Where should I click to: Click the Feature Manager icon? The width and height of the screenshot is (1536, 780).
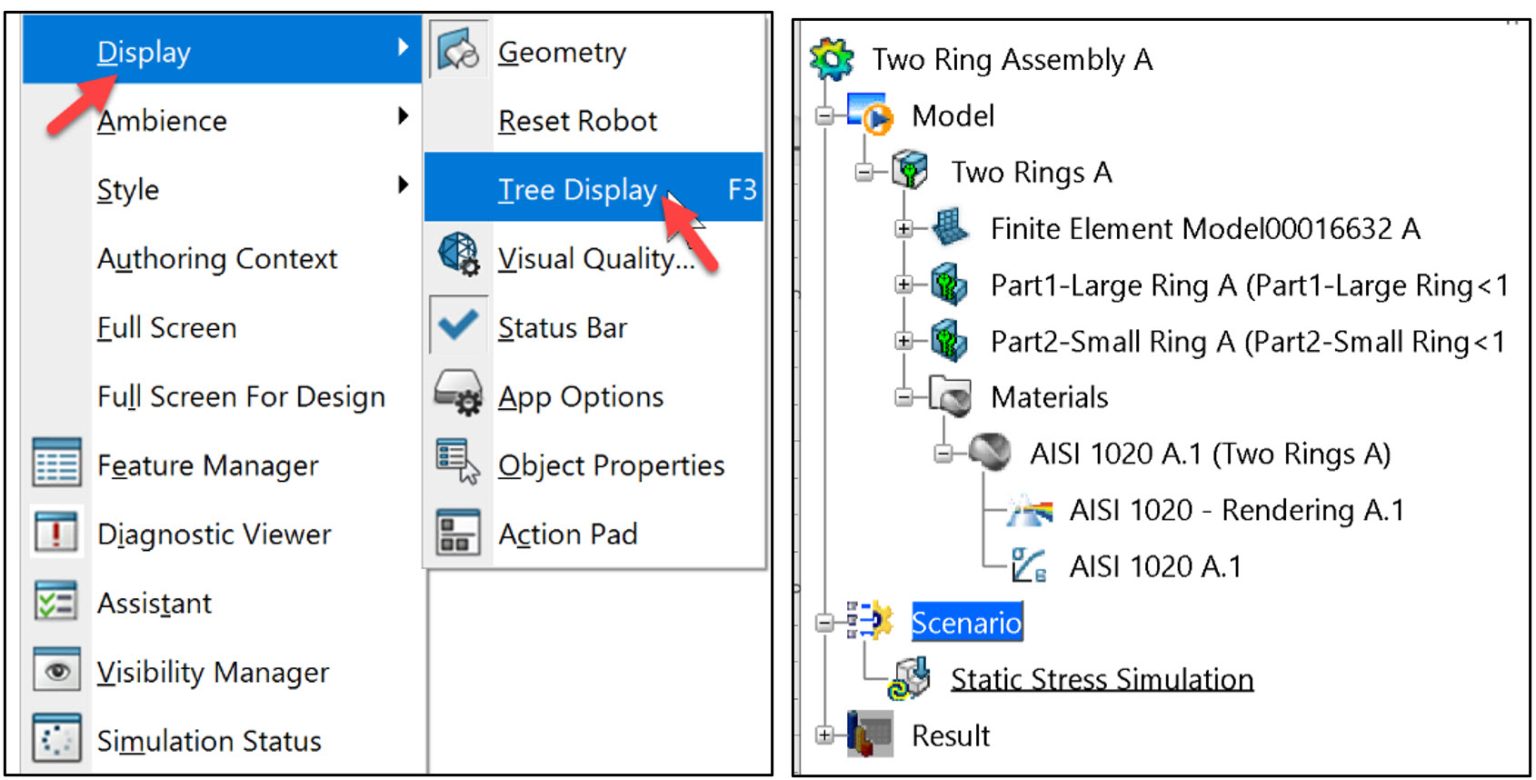[x=58, y=465]
